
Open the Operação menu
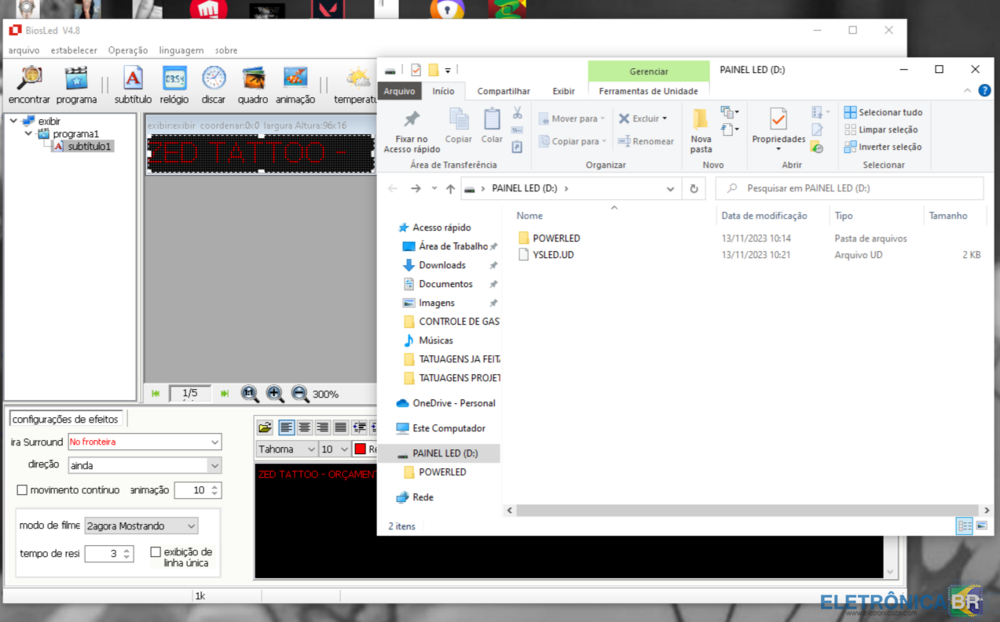(127, 50)
